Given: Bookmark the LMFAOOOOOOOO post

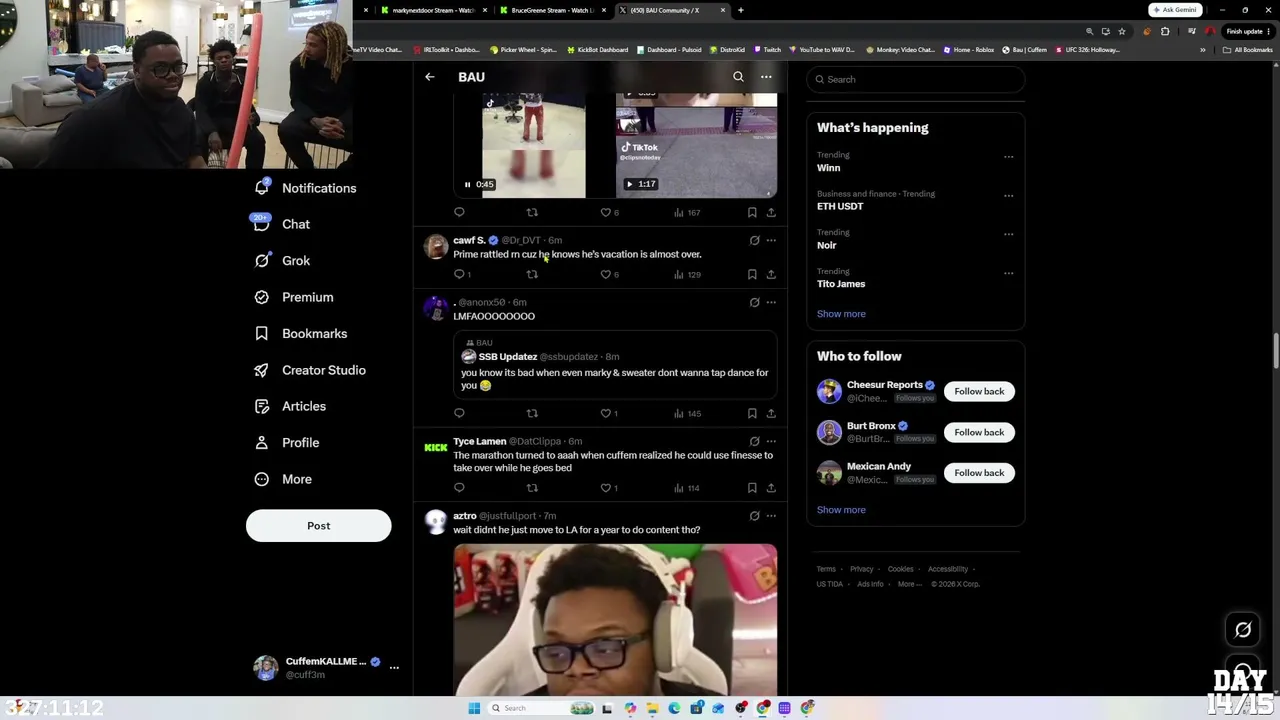Looking at the screenshot, I should (x=752, y=413).
